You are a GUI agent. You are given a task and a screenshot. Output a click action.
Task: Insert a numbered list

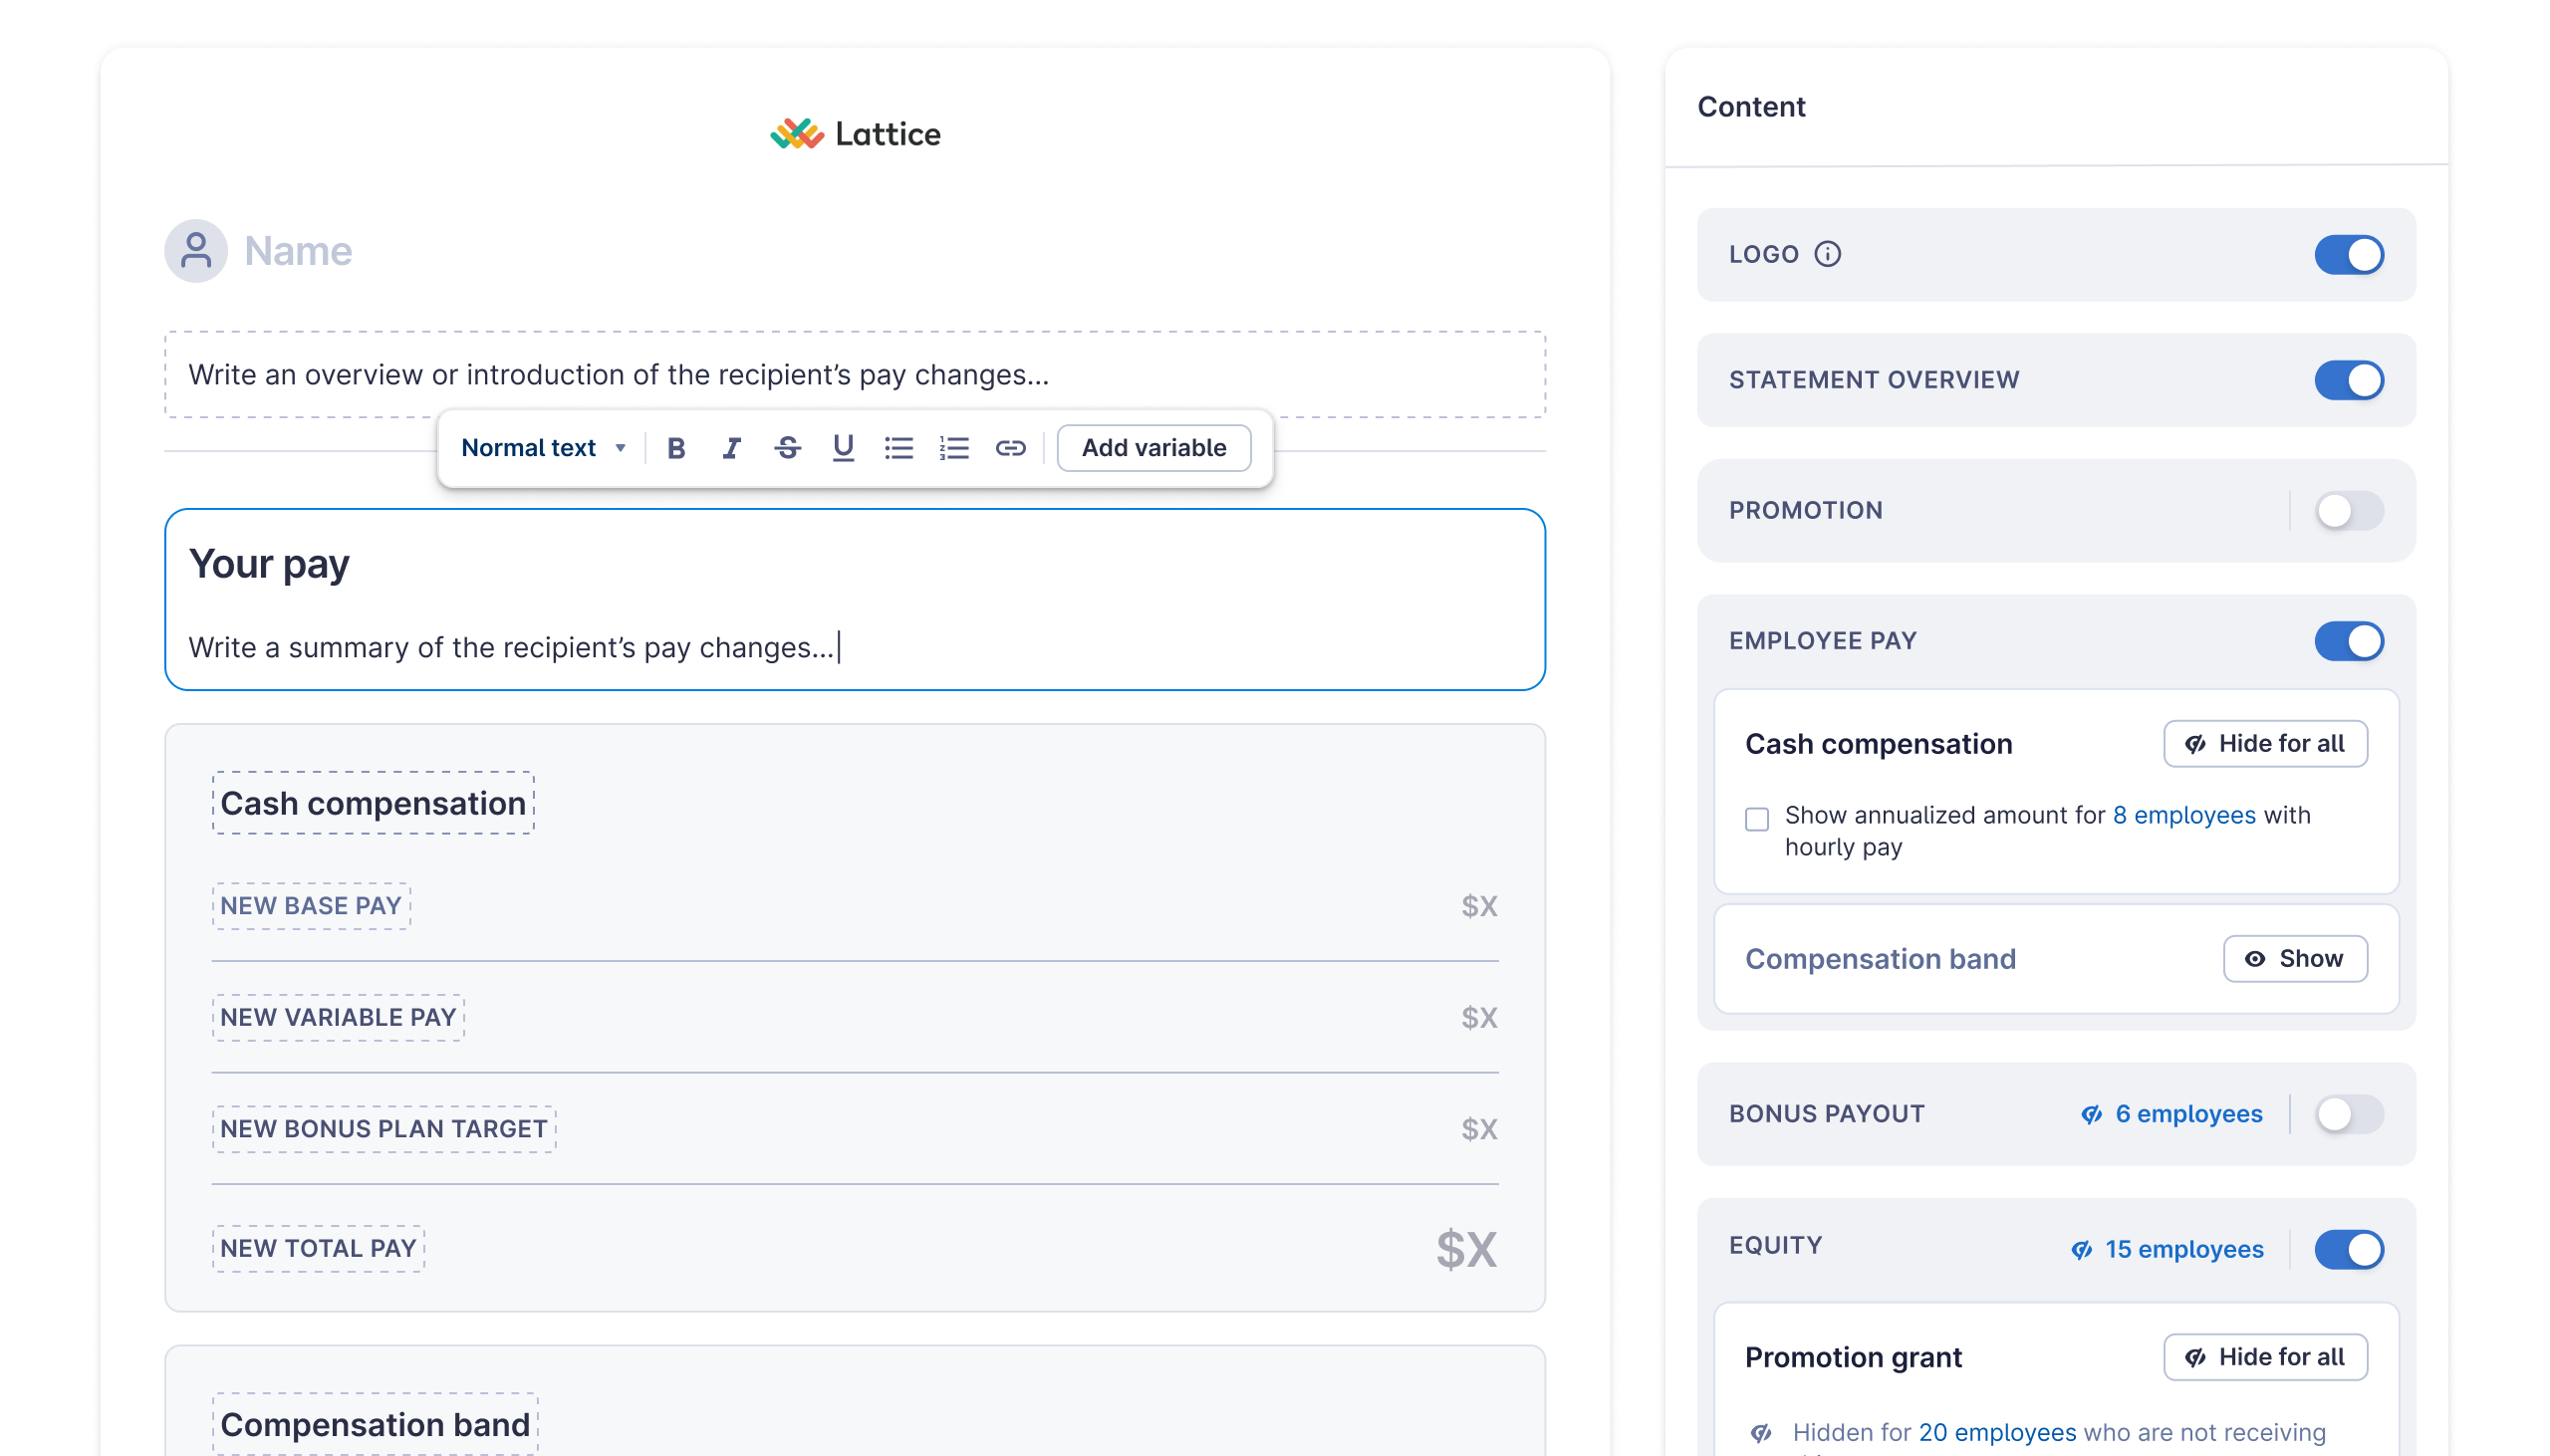tap(954, 448)
